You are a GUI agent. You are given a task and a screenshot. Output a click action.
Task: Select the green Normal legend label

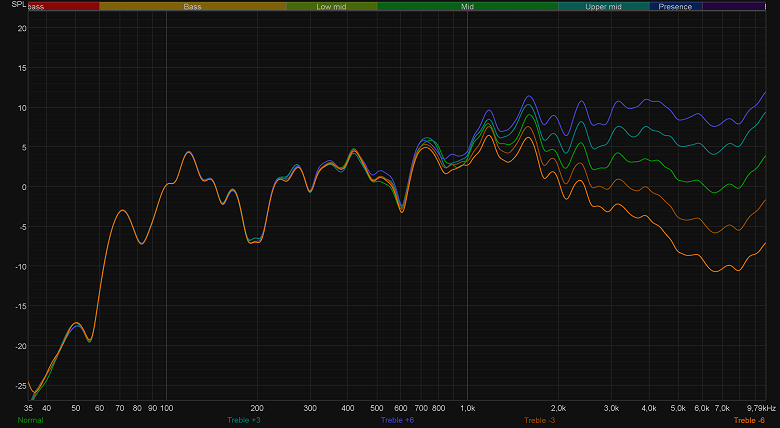coord(30,420)
